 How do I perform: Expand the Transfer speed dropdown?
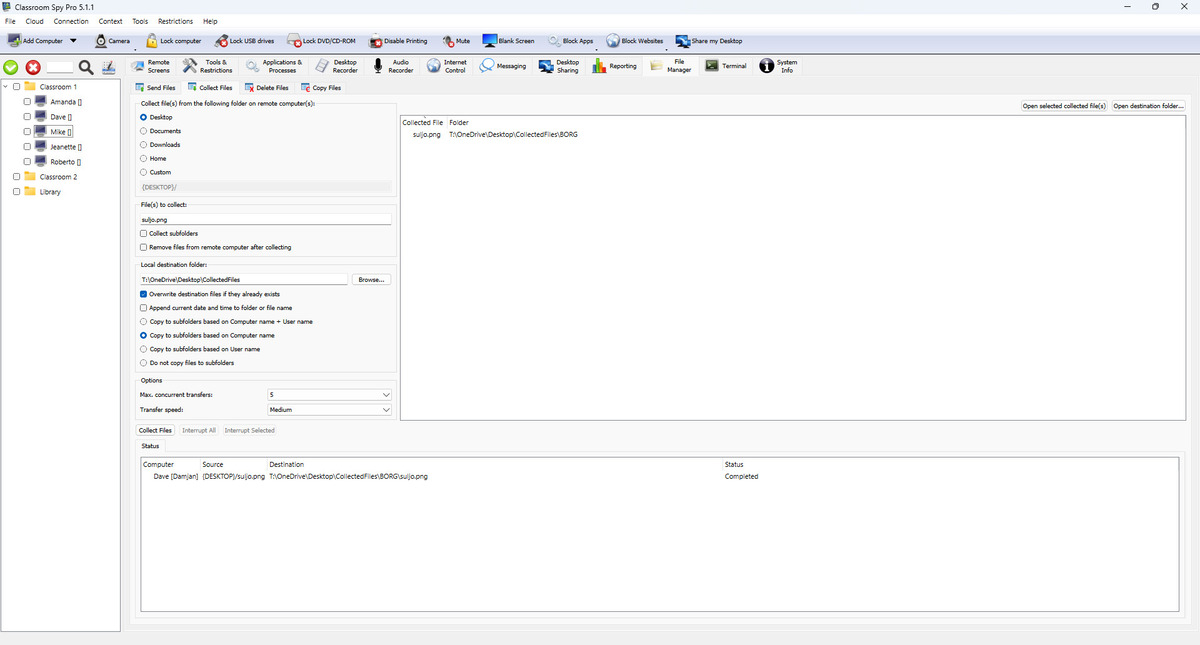tap(329, 409)
